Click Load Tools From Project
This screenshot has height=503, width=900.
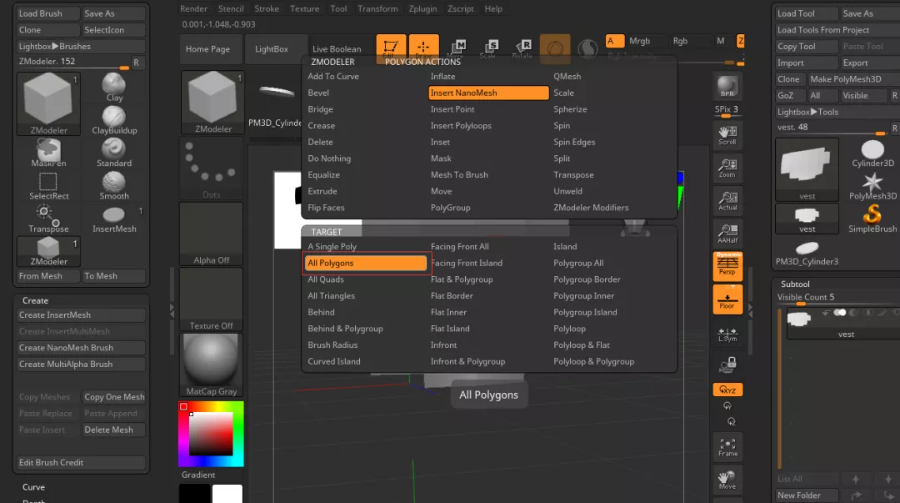[x=837, y=30]
